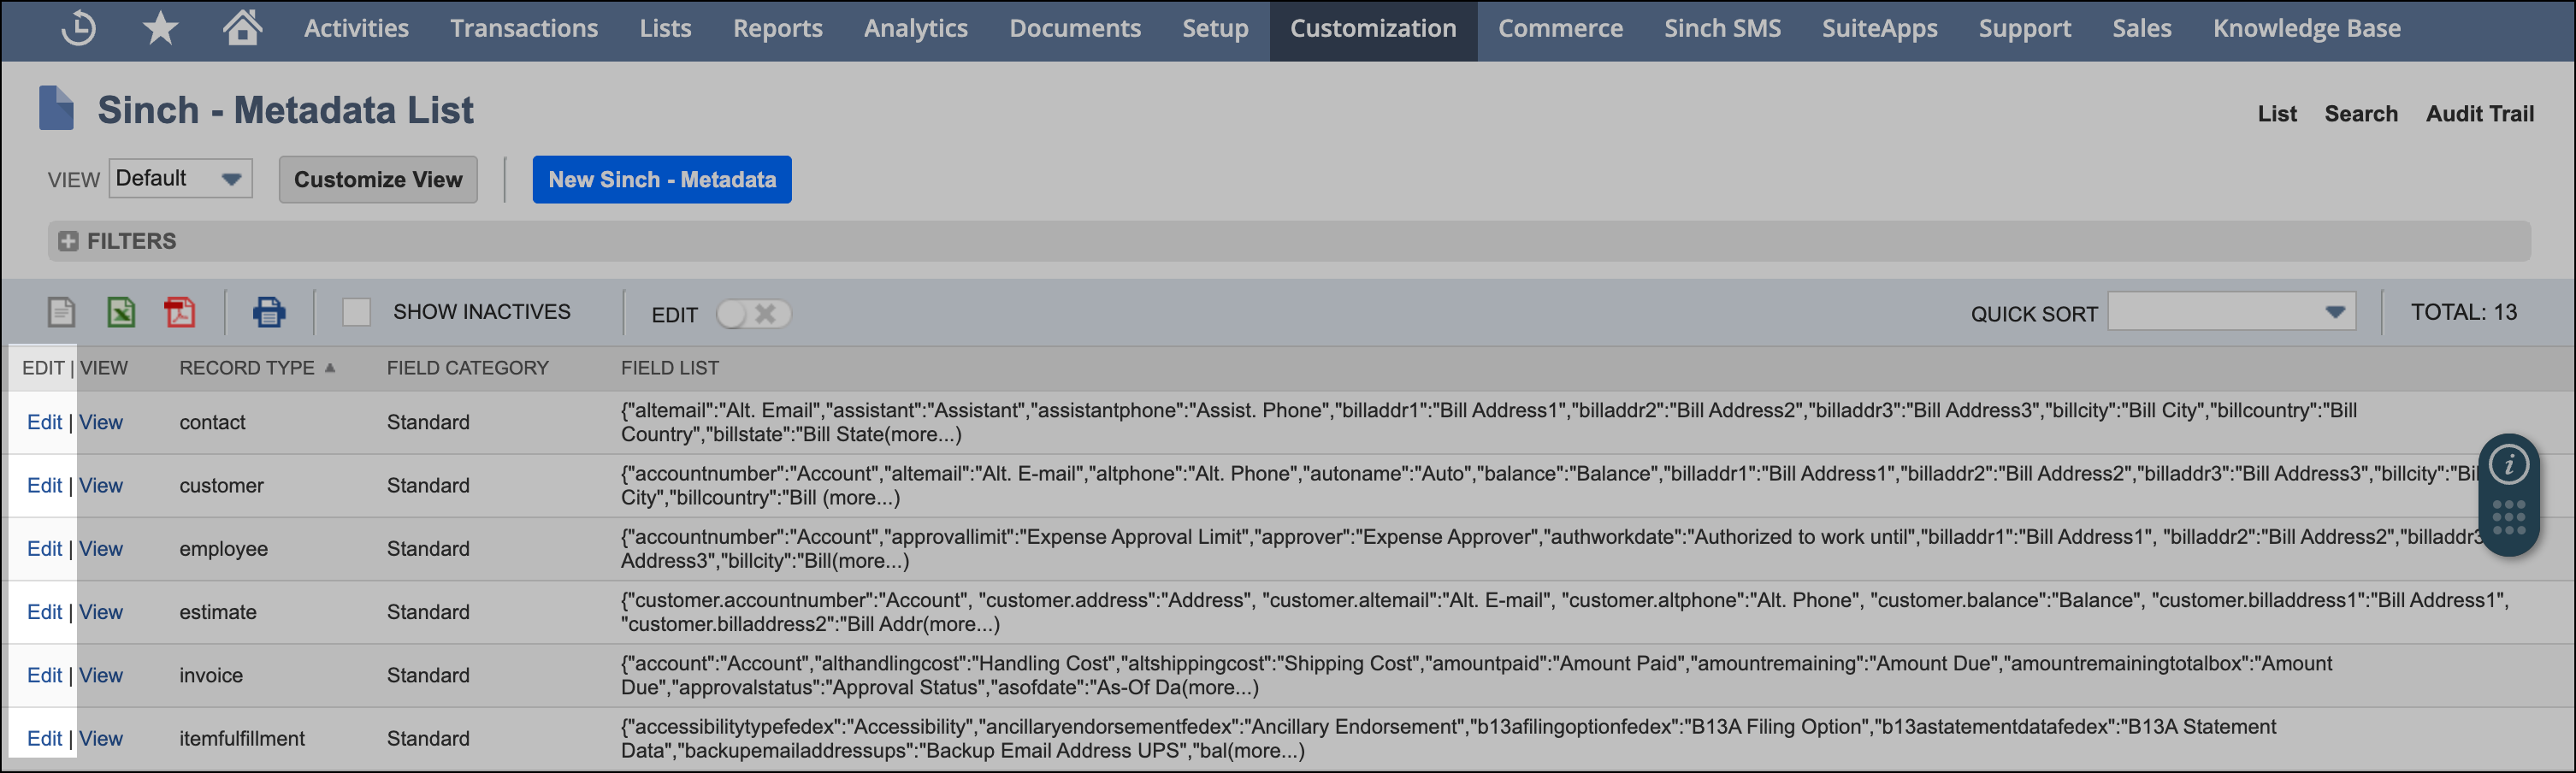Open the Activities menu
2576x773 pixels.
(356, 28)
